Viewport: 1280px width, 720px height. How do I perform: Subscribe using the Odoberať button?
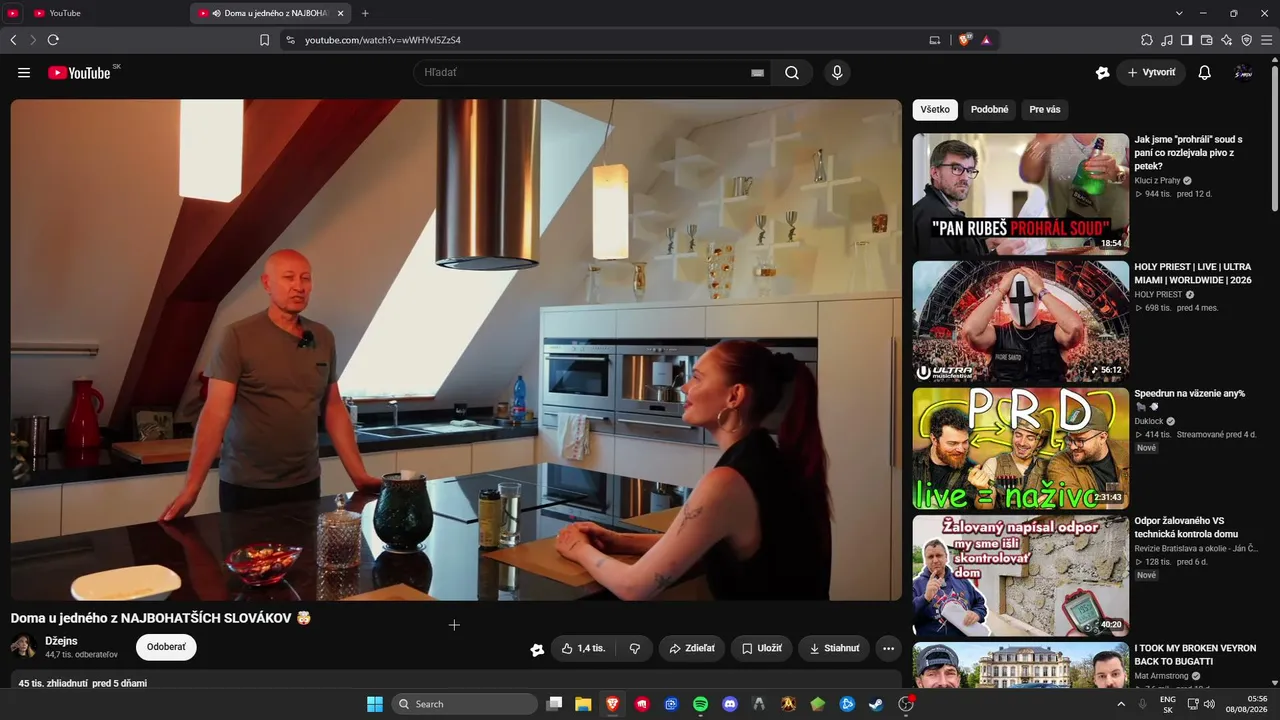pos(166,647)
